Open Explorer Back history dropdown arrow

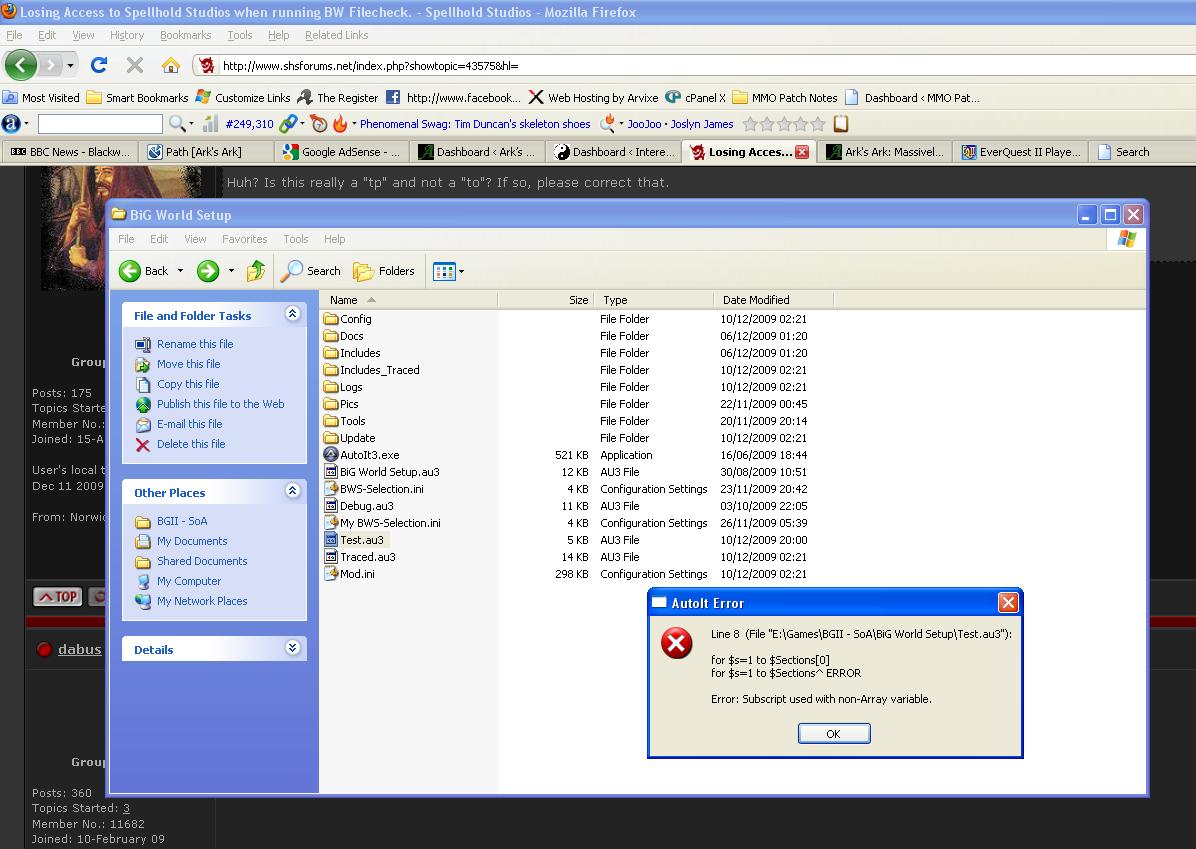coord(181,271)
